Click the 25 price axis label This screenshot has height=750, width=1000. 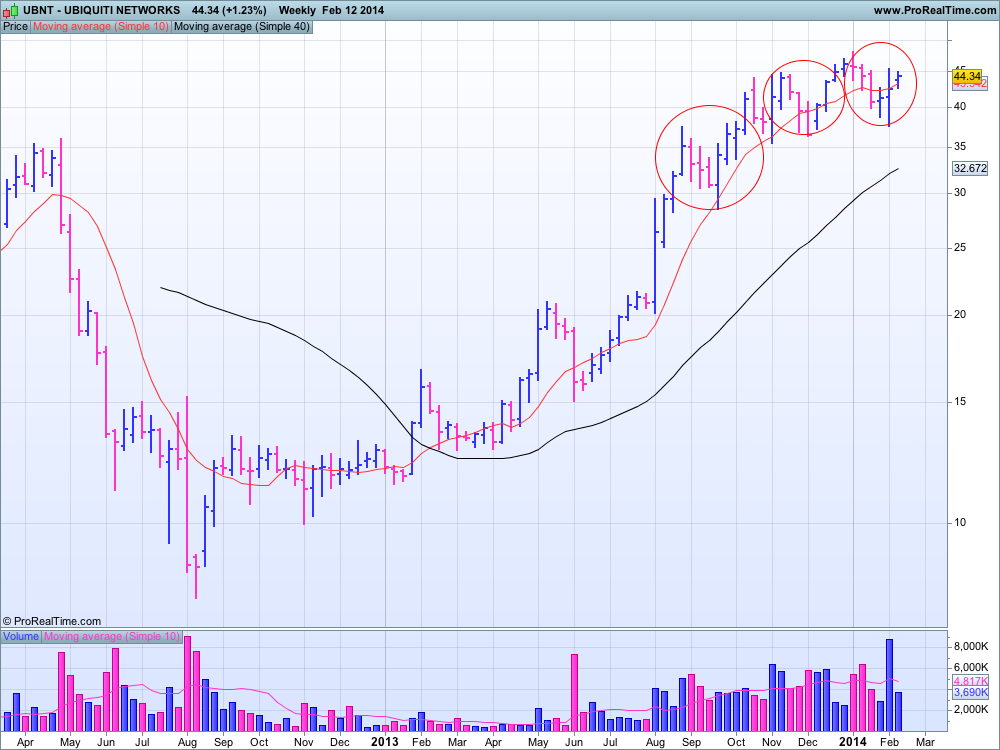959,247
